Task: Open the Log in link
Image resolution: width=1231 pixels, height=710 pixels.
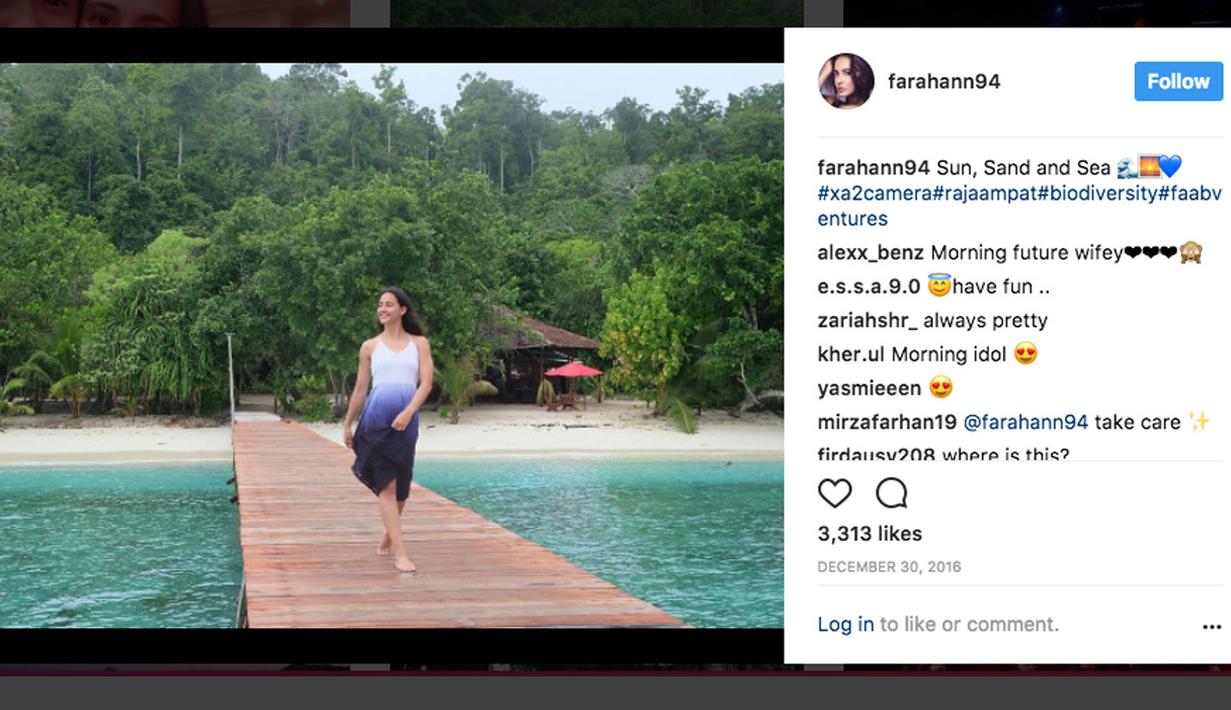Action: coord(846,624)
